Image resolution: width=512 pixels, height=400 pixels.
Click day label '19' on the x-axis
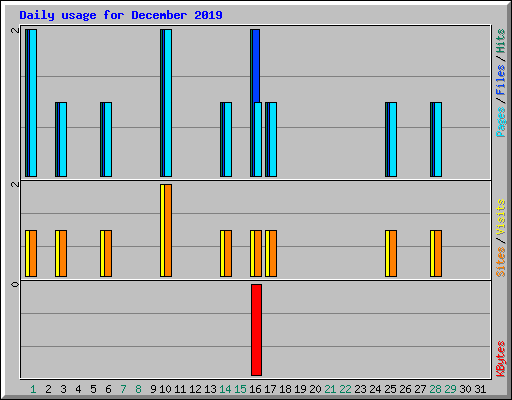(300, 389)
